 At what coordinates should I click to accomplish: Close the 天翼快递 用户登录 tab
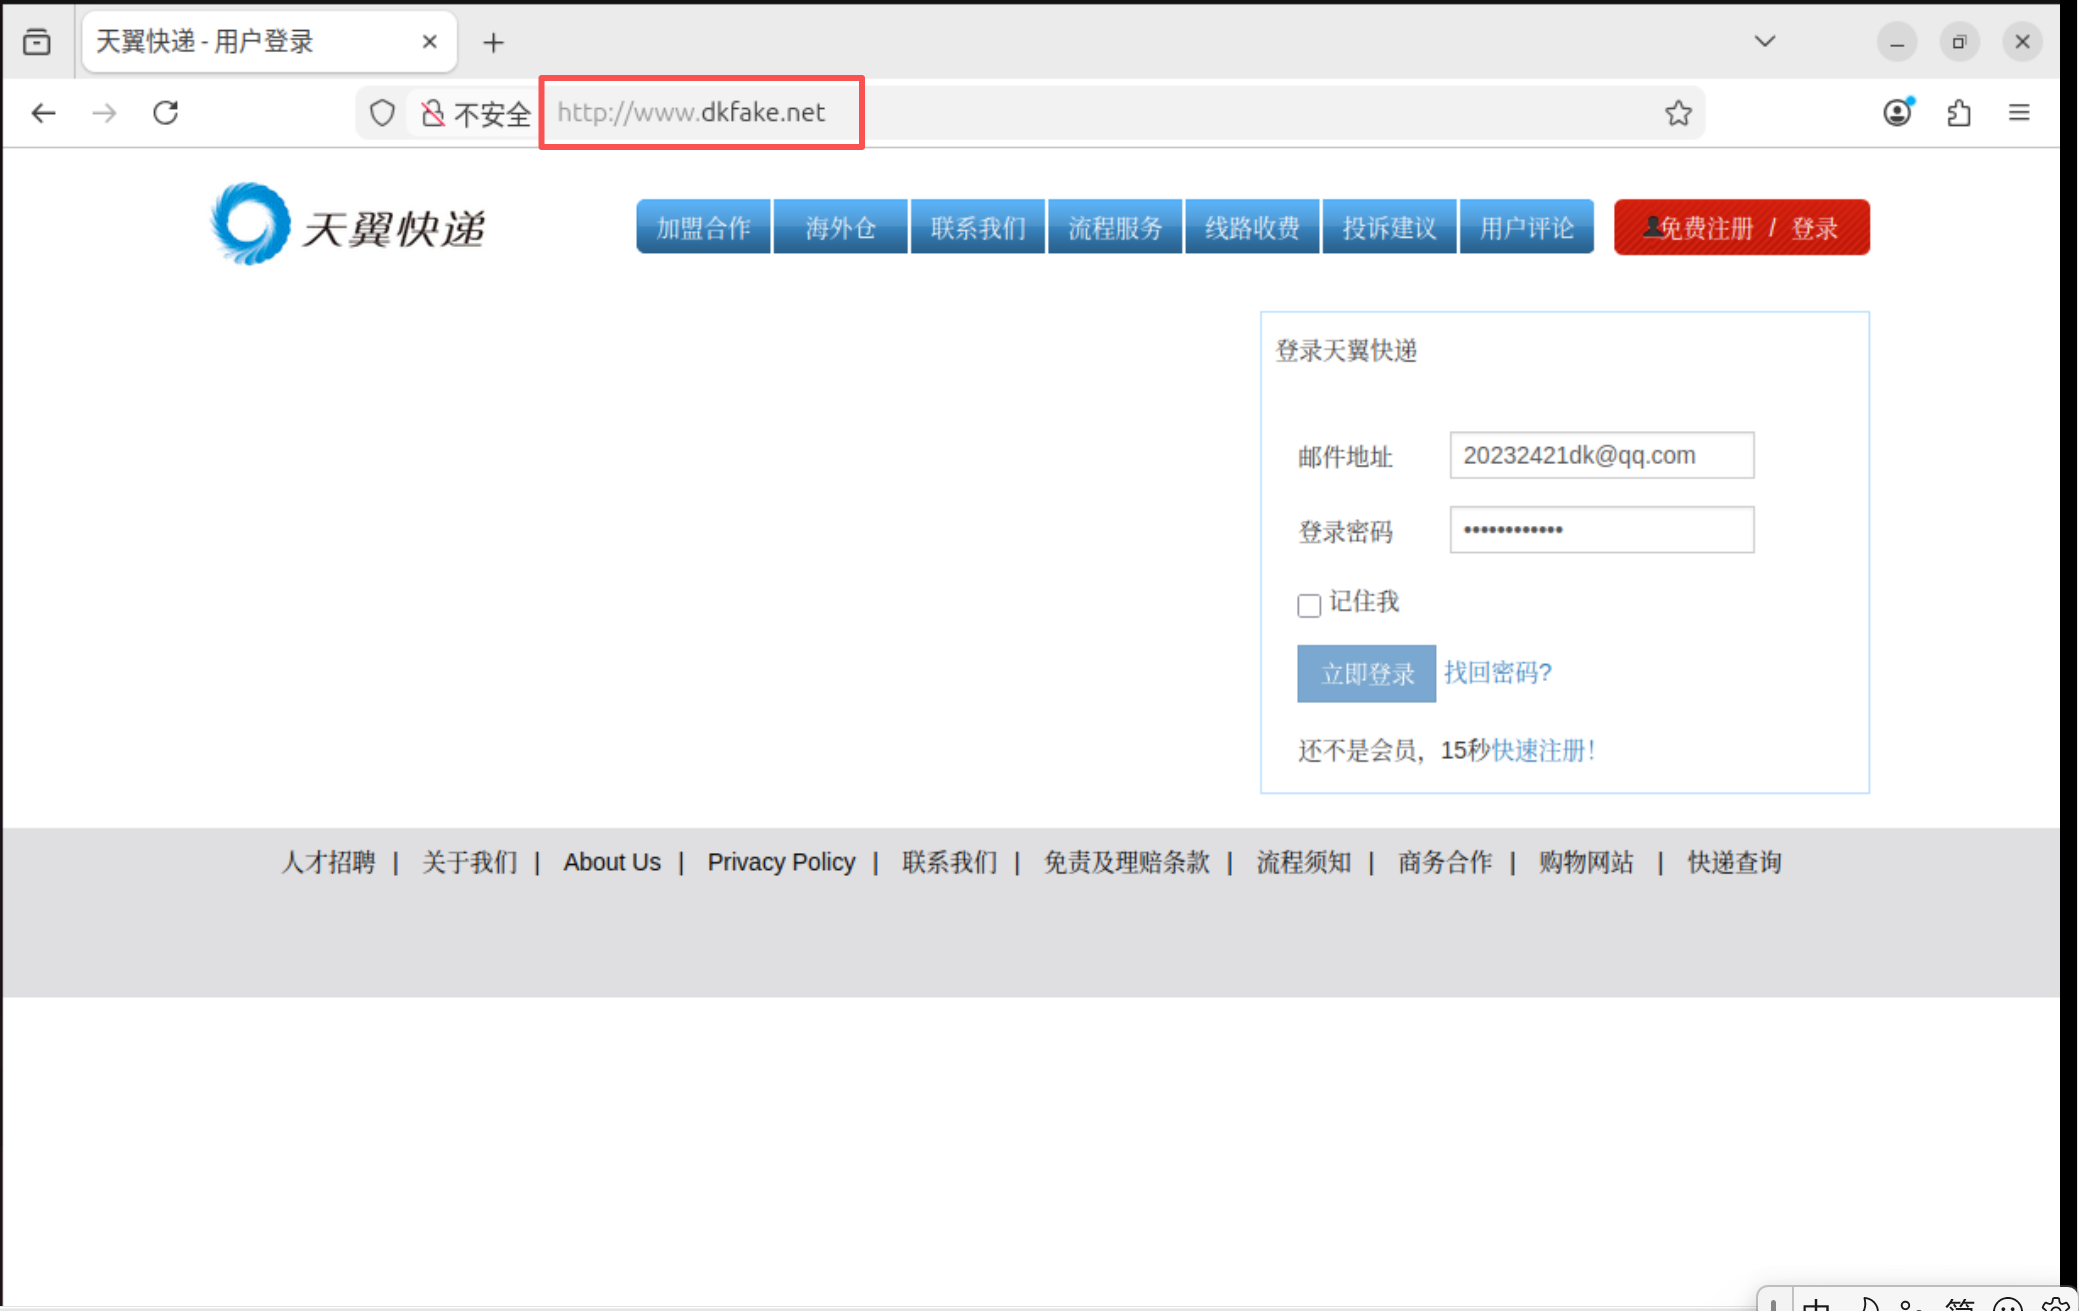[x=429, y=42]
